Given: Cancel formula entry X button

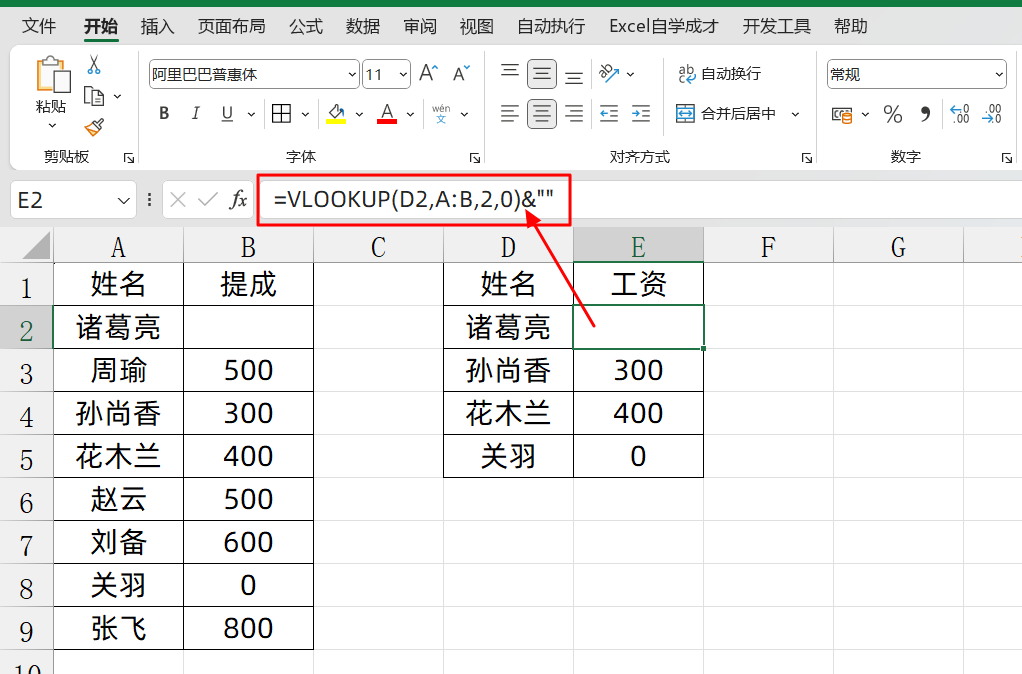Looking at the screenshot, I should 178,199.
